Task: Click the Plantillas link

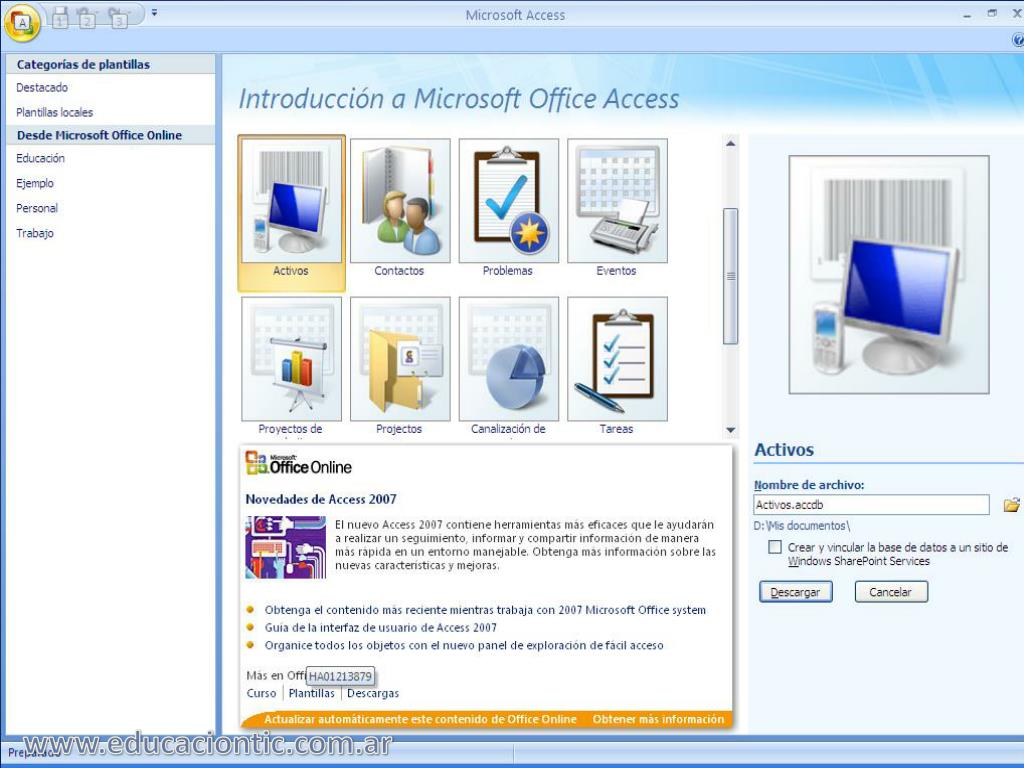Action: coord(312,694)
